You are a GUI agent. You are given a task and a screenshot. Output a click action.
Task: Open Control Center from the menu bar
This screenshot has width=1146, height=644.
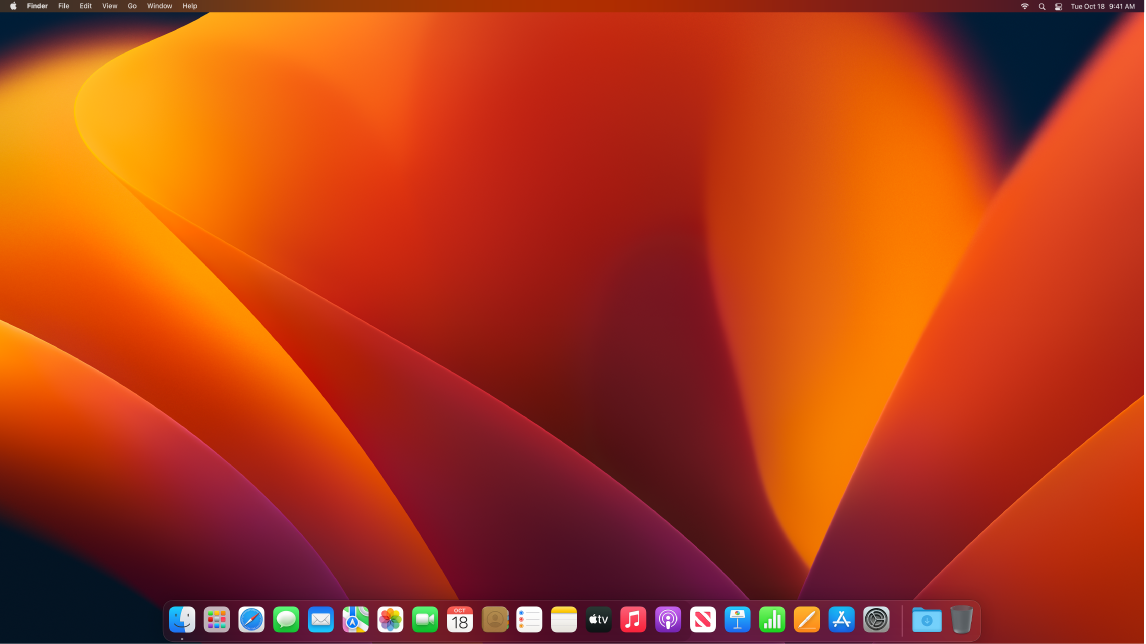click(1058, 6)
